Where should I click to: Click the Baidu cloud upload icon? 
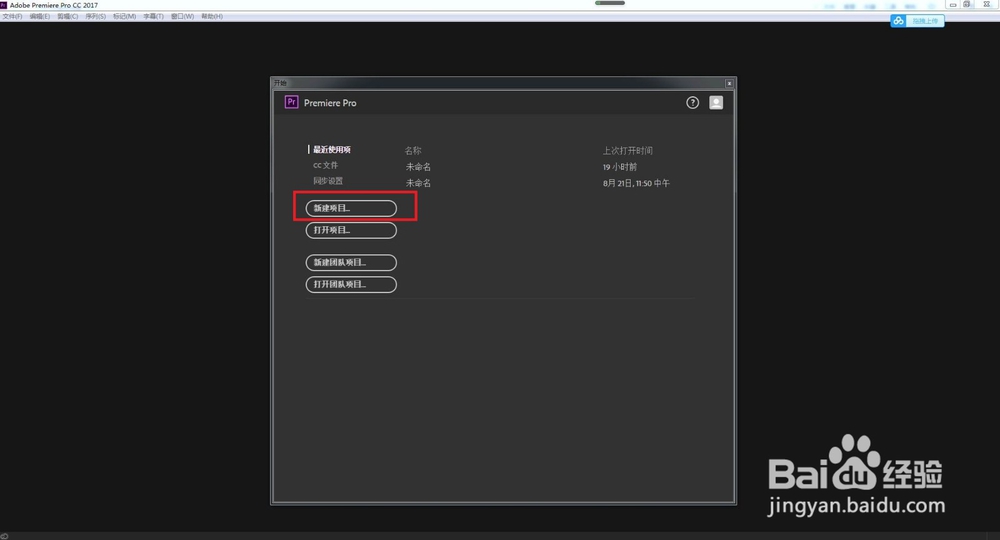tap(899, 21)
